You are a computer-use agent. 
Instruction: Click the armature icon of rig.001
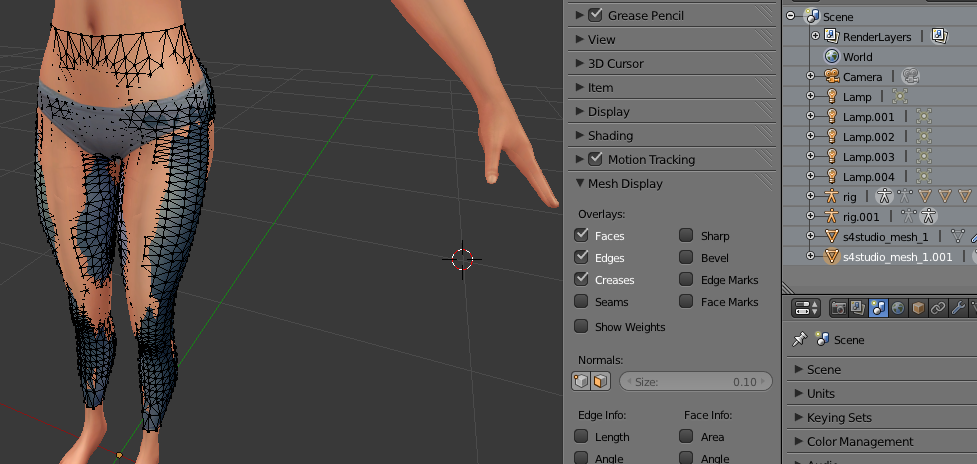831,216
